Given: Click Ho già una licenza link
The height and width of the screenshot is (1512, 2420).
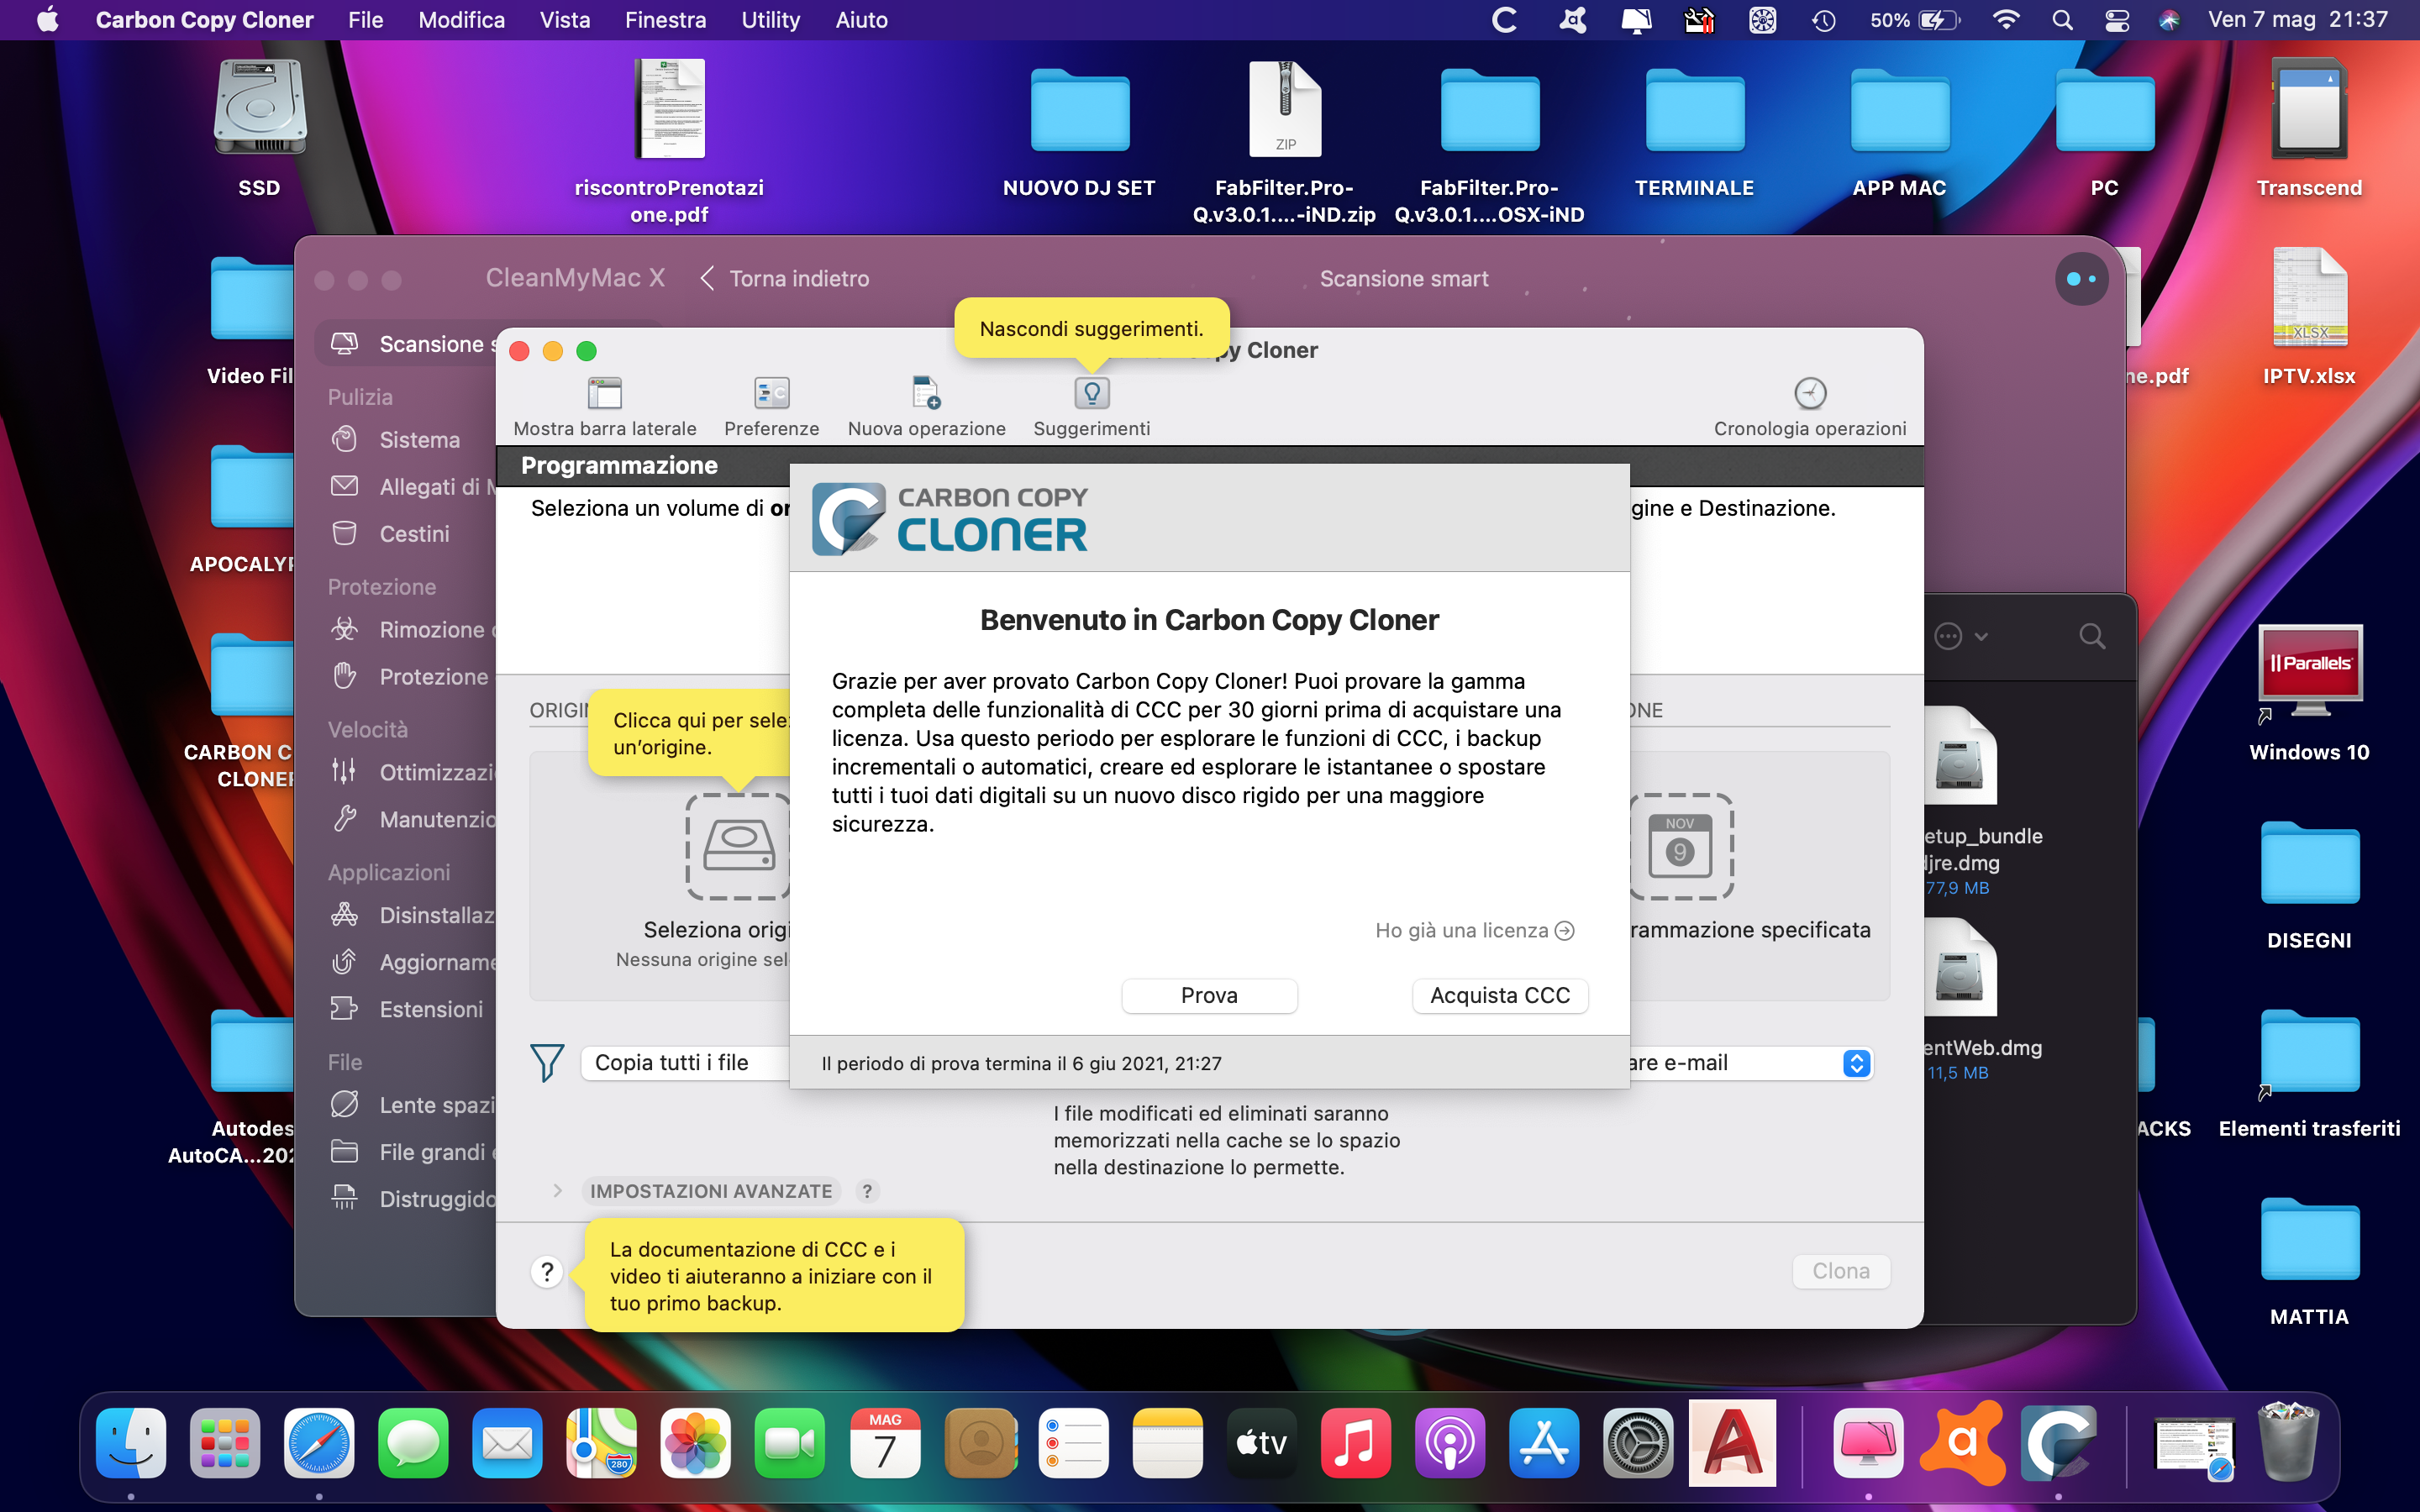Looking at the screenshot, I should click(x=1475, y=931).
